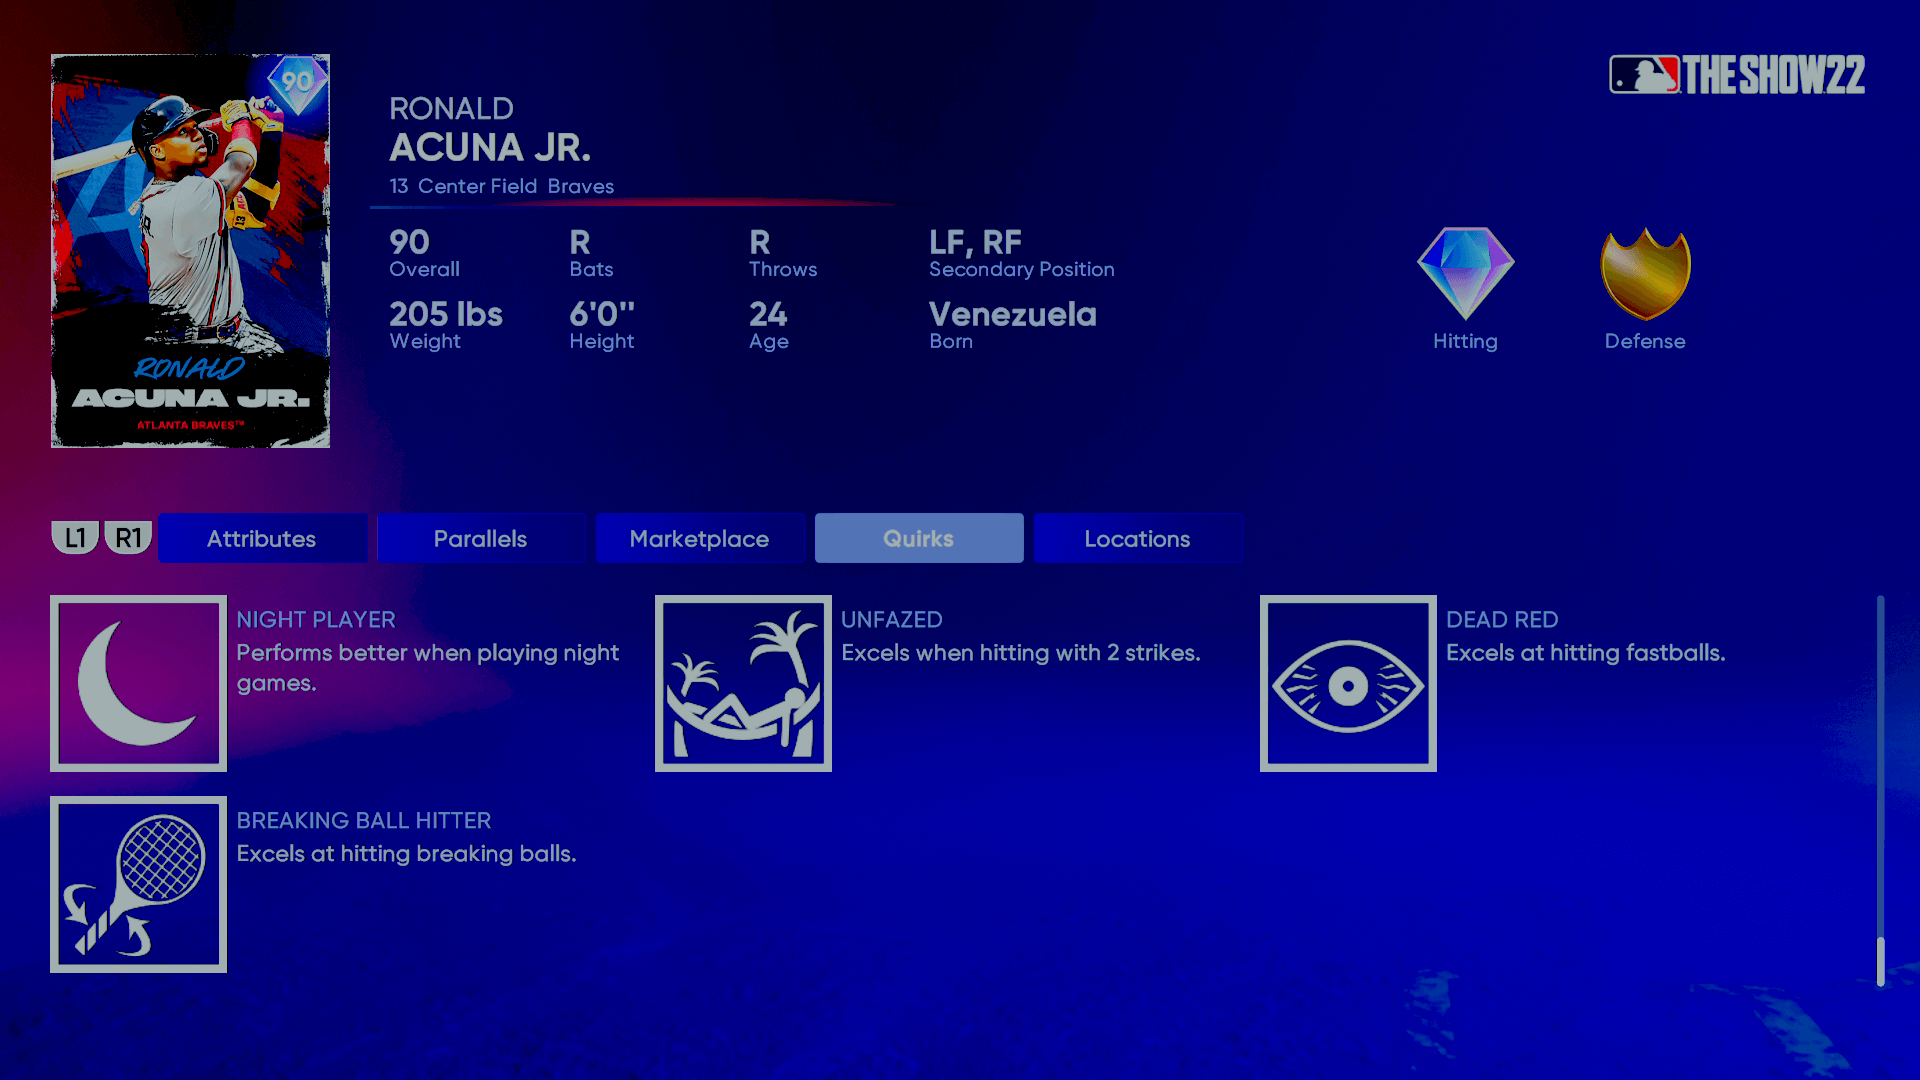Toggle the Quirks tab selection
The height and width of the screenshot is (1080, 1920).
[x=918, y=538]
